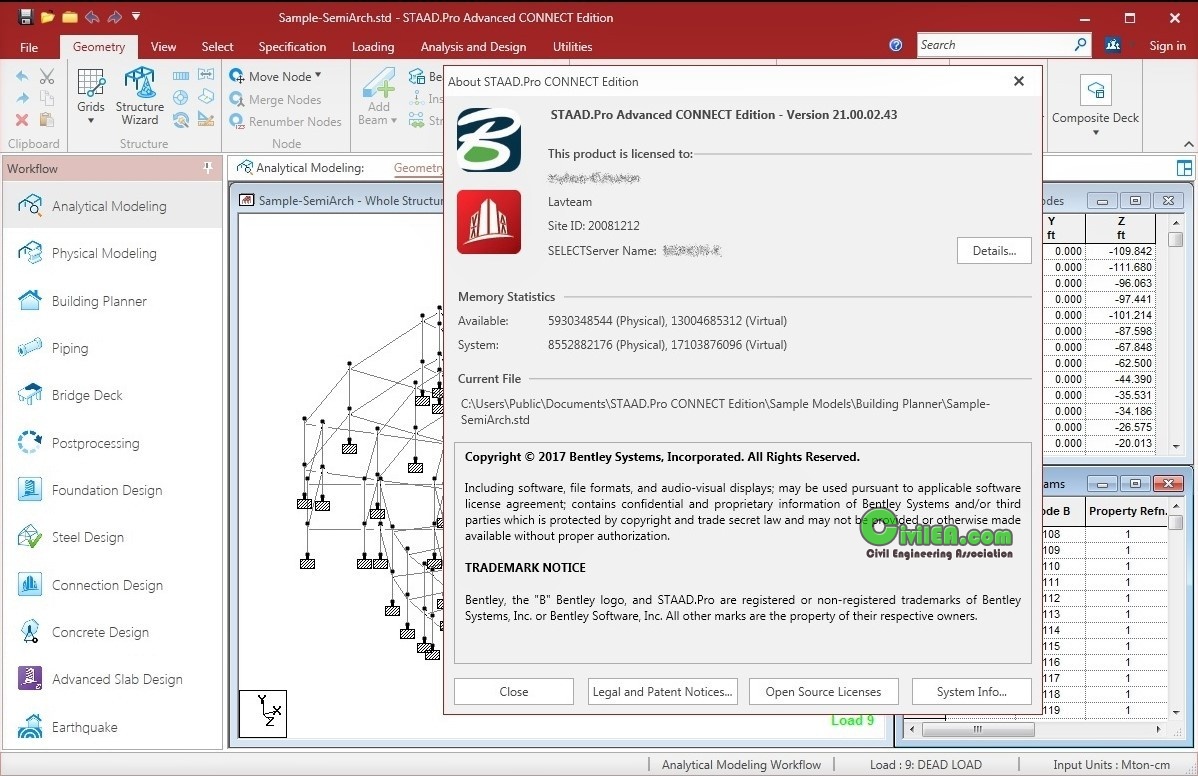
Task: Click the Composite Deck icon
Action: (1095, 90)
